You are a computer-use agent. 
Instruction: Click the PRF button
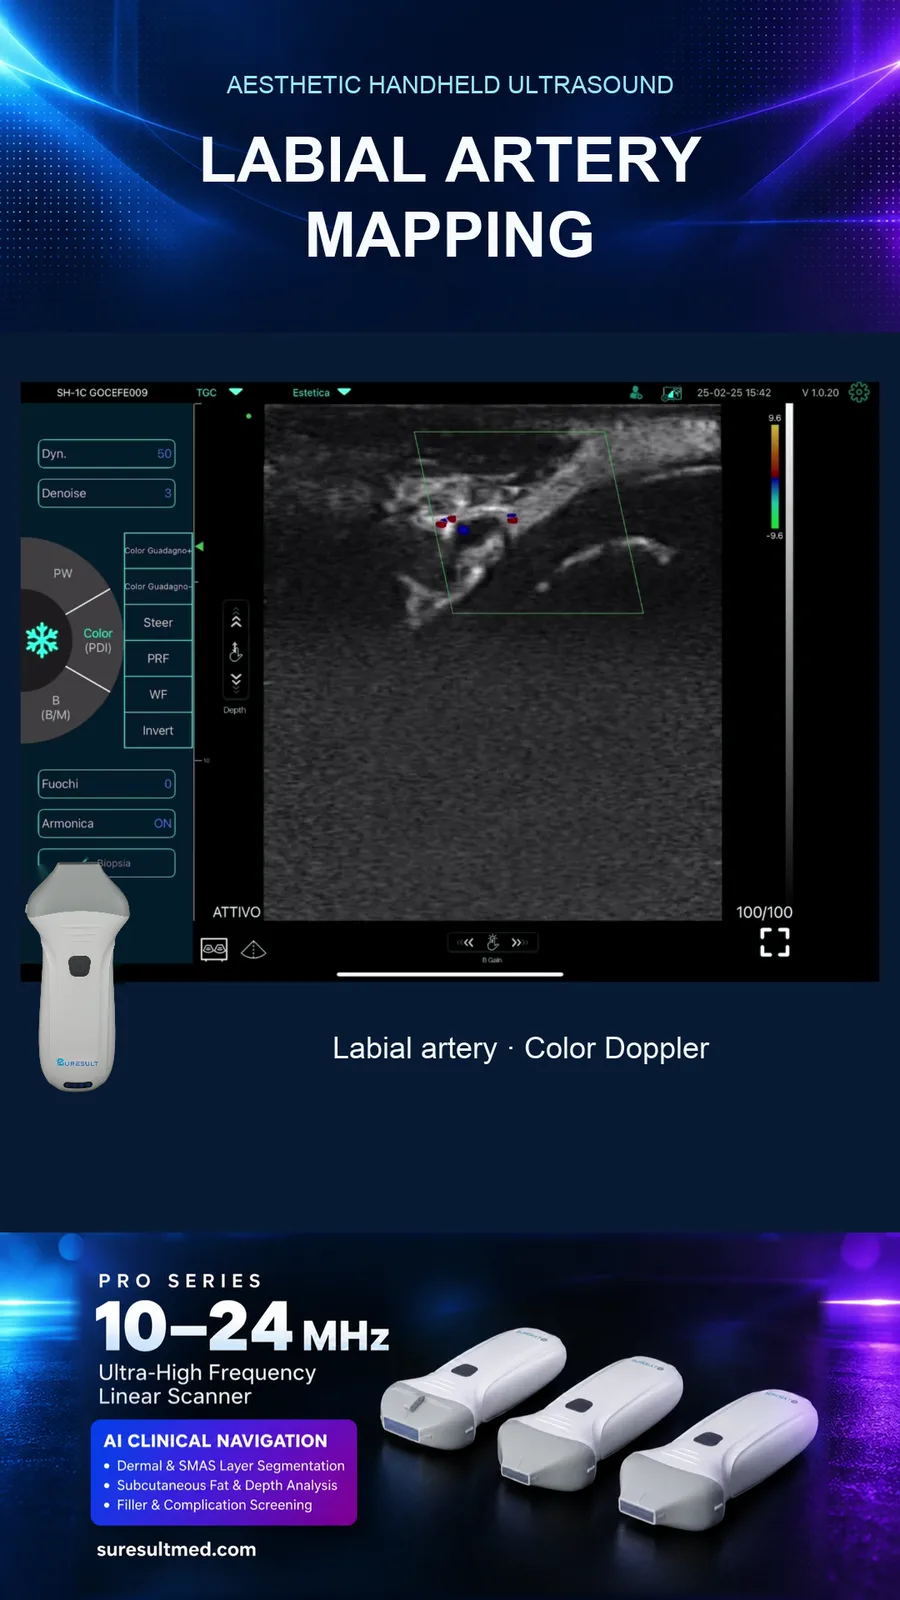158,658
